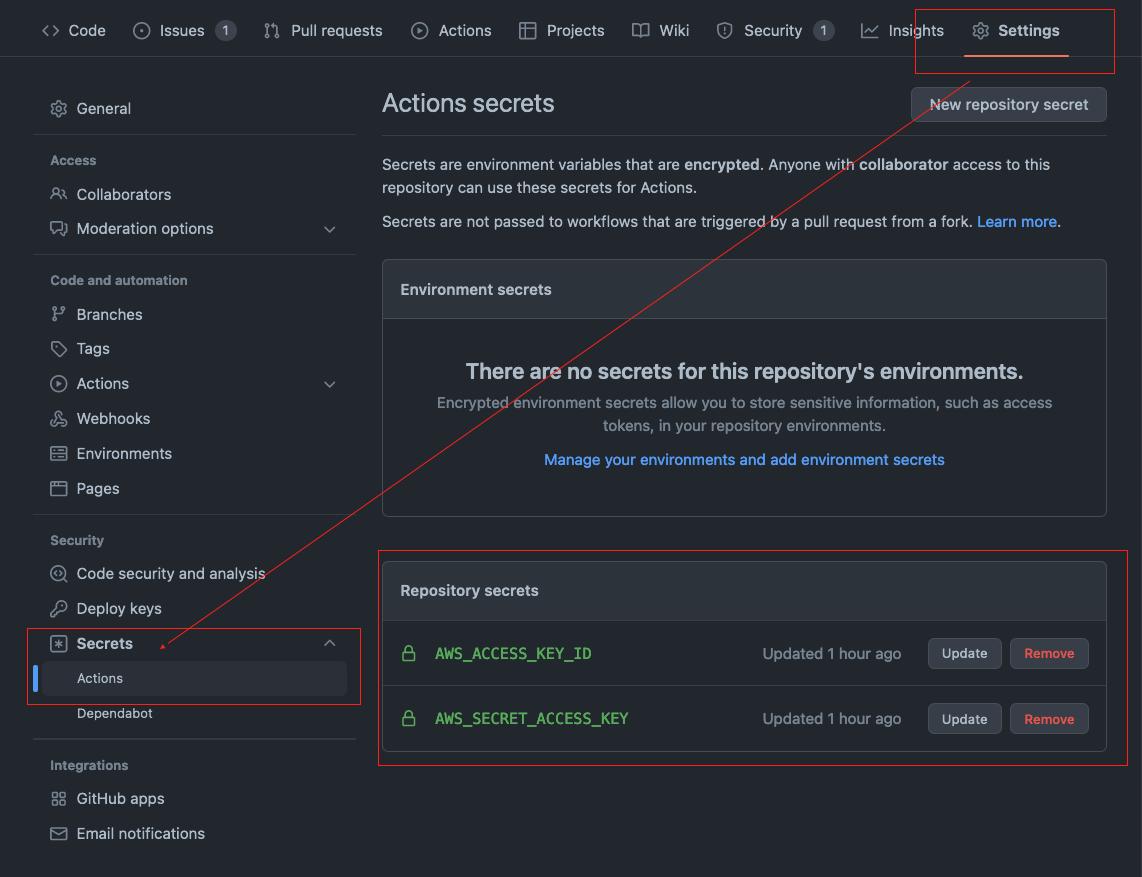The width and height of the screenshot is (1142, 877).
Task: Collapse the Secrets section chevron
Action: click(329, 643)
